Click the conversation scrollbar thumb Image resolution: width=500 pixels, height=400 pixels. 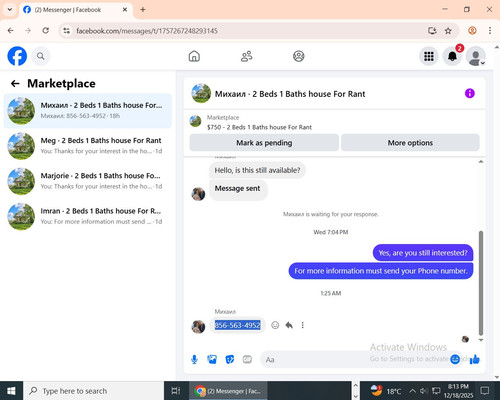(481, 283)
